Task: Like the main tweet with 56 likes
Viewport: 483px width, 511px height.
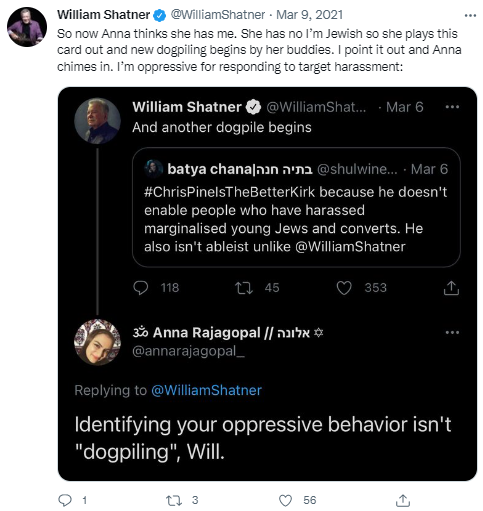Action: [x=285, y=500]
